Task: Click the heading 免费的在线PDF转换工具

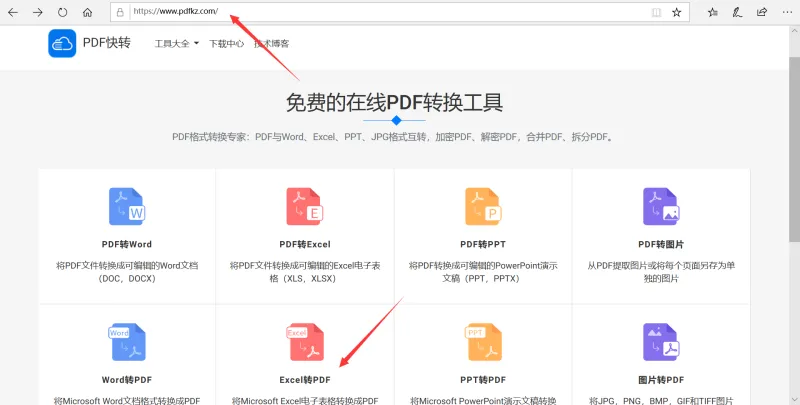Action: click(394, 103)
